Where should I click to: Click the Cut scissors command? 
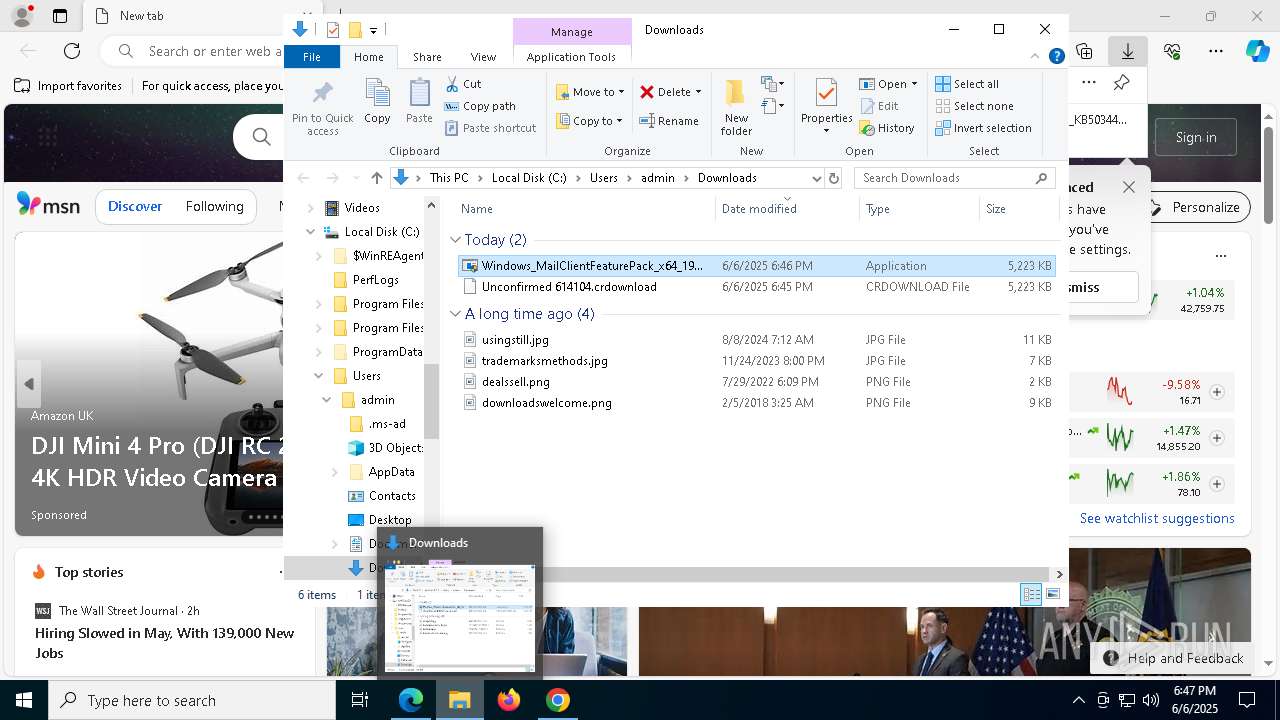tap(463, 84)
